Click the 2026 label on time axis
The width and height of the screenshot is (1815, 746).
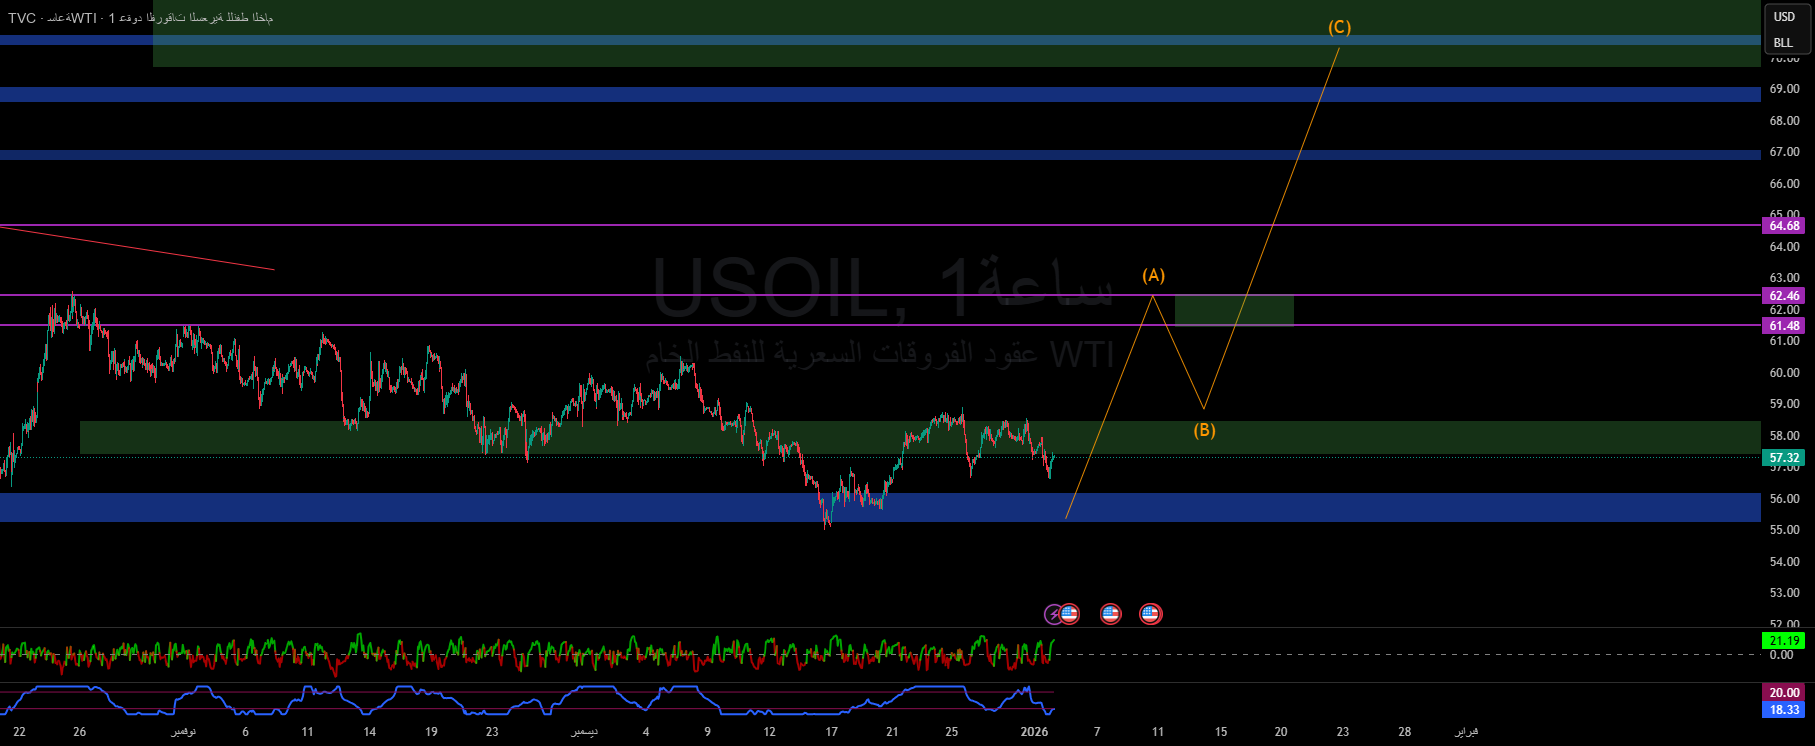click(x=1034, y=732)
